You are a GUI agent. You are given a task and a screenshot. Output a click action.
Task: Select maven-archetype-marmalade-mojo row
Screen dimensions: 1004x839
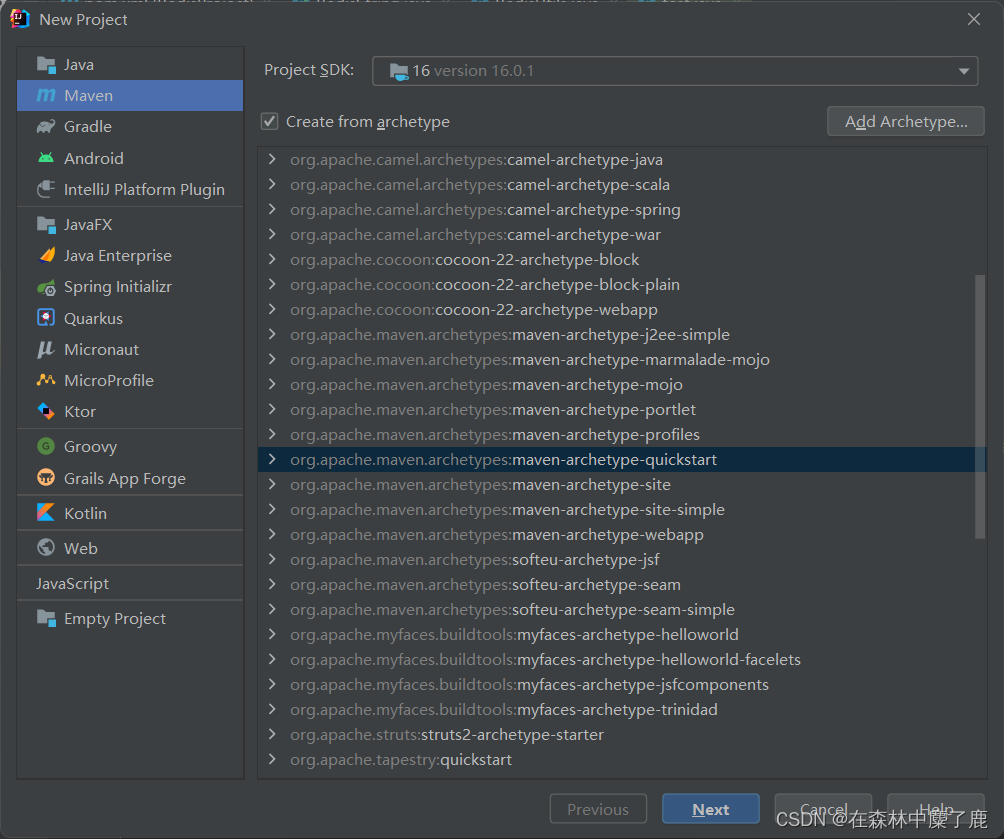[622, 359]
